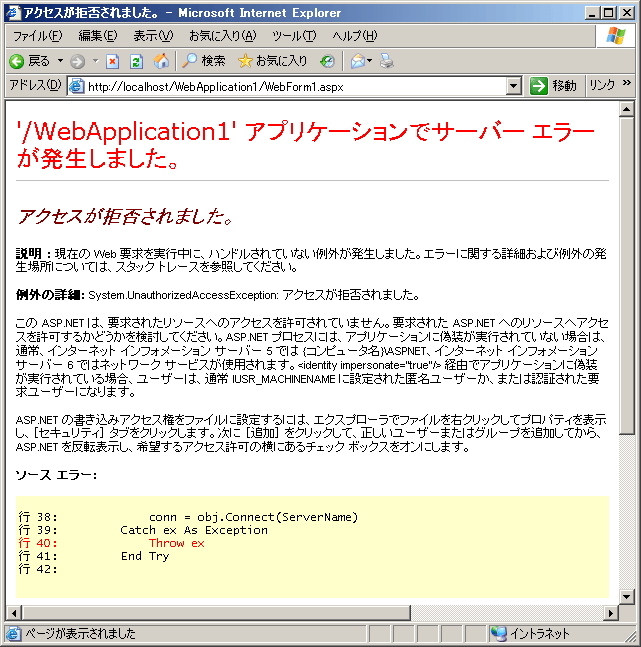Click the status bar page icon

tap(13, 633)
